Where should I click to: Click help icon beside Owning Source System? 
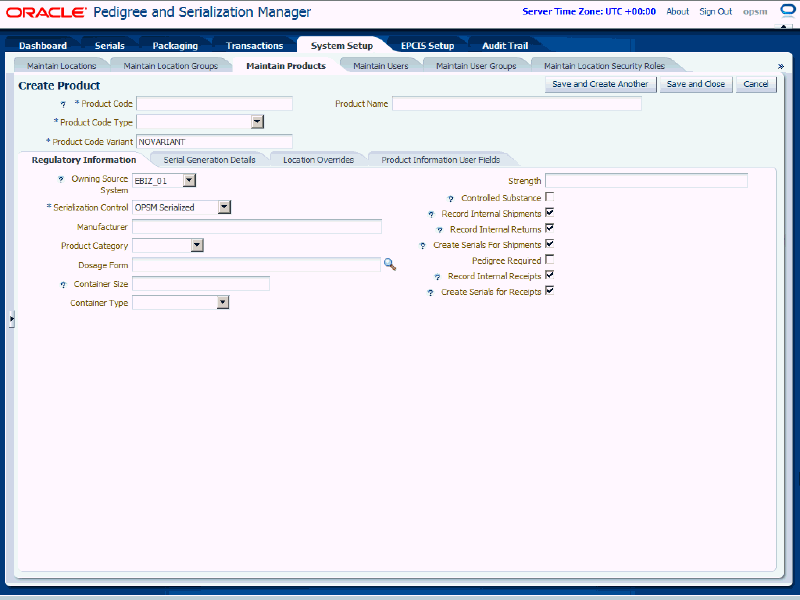click(61, 179)
